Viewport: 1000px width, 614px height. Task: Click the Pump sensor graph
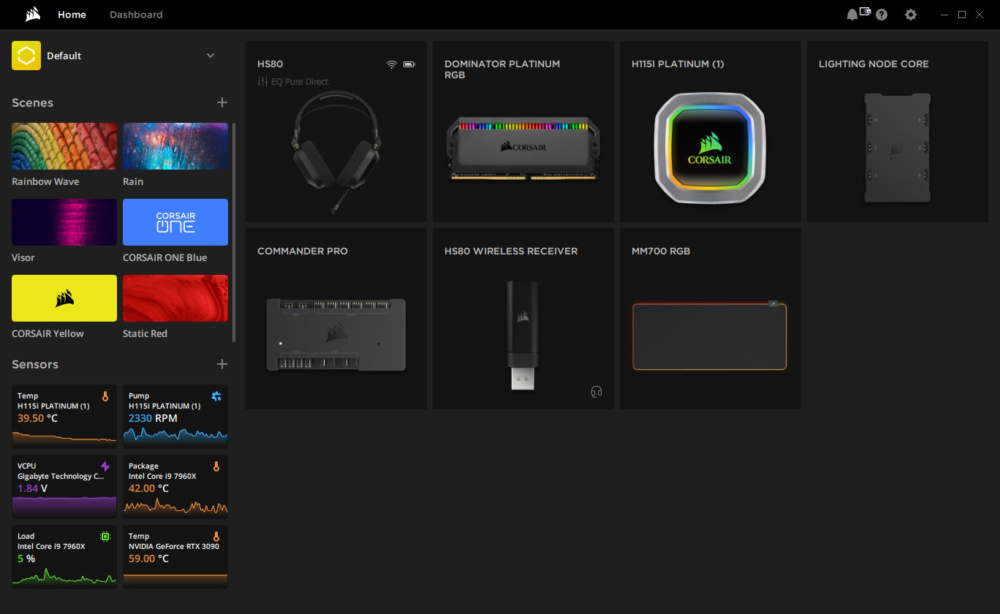tap(175, 435)
